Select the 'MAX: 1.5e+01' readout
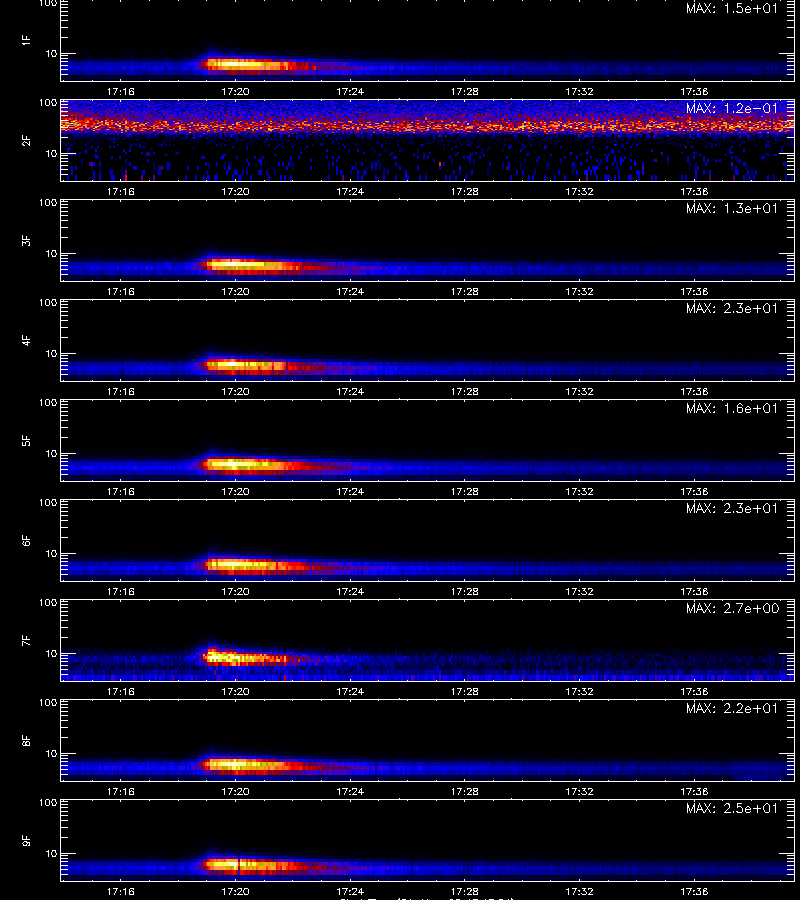The width and height of the screenshot is (800, 900). click(x=732, y=9)
